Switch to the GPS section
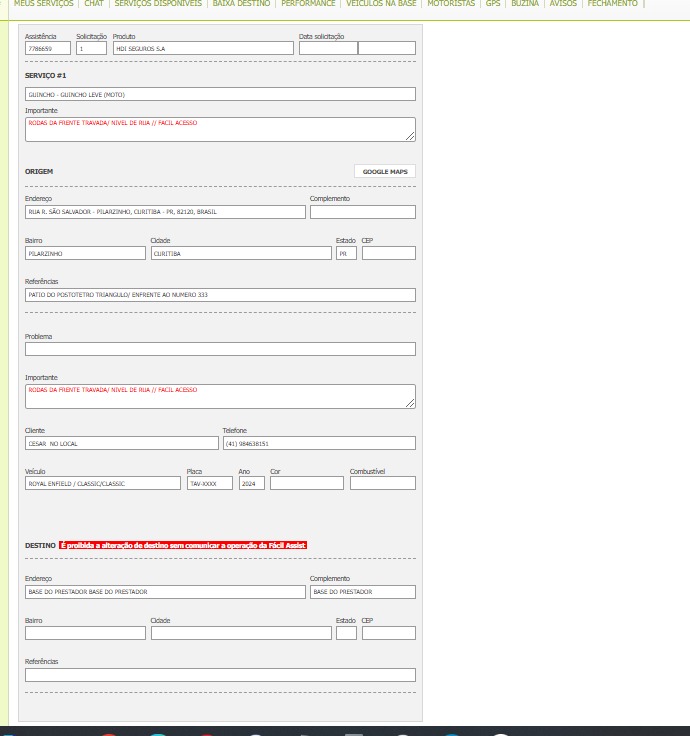This screenshot has width=690, height=736. [x=493, y=4]
